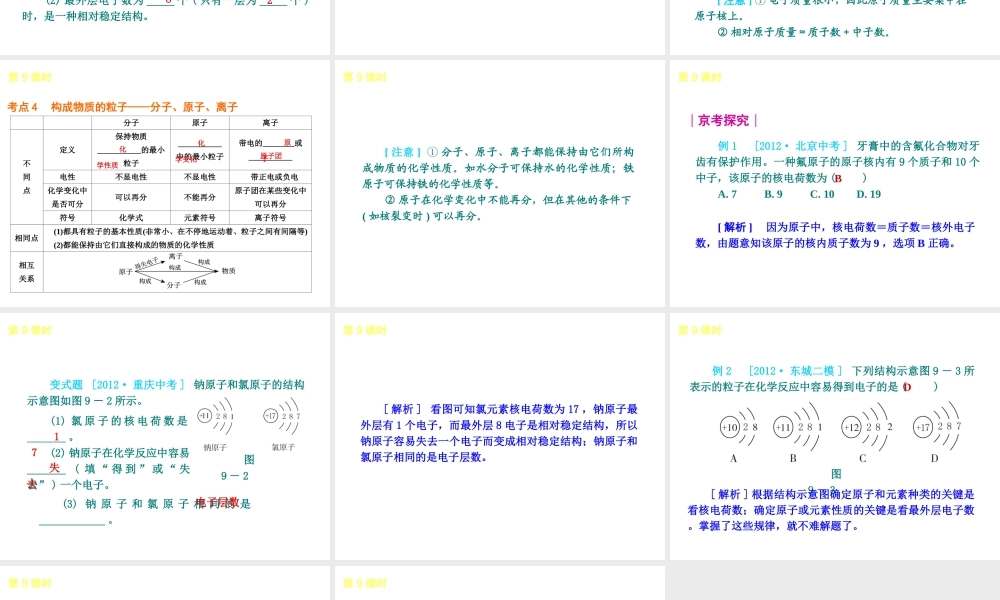Screen dimensions: 1000x600
Task: Click answer option B. 9
Action: coord(773,194)
